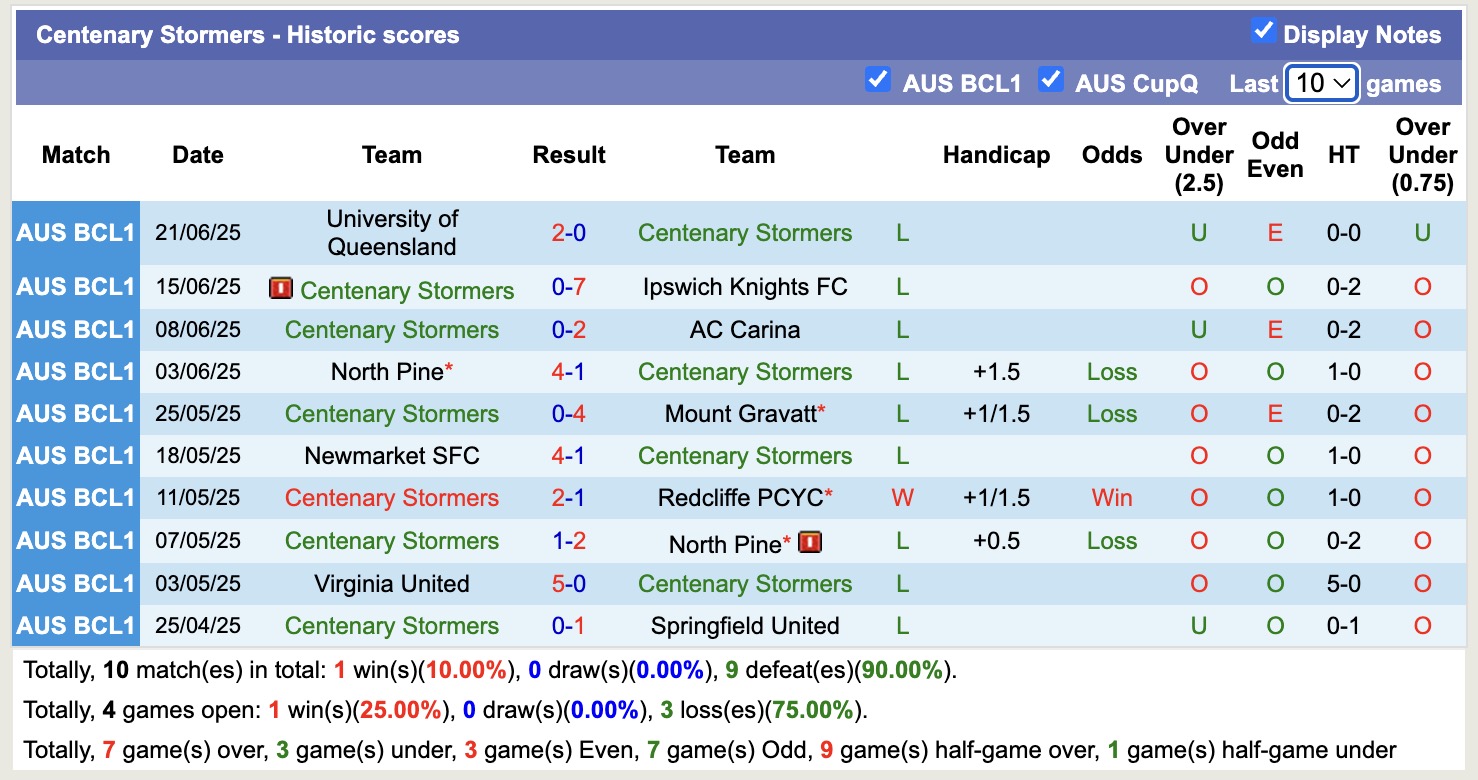
Task: Click Redcliffe PCYC in the match list
Action: (740, 497)
